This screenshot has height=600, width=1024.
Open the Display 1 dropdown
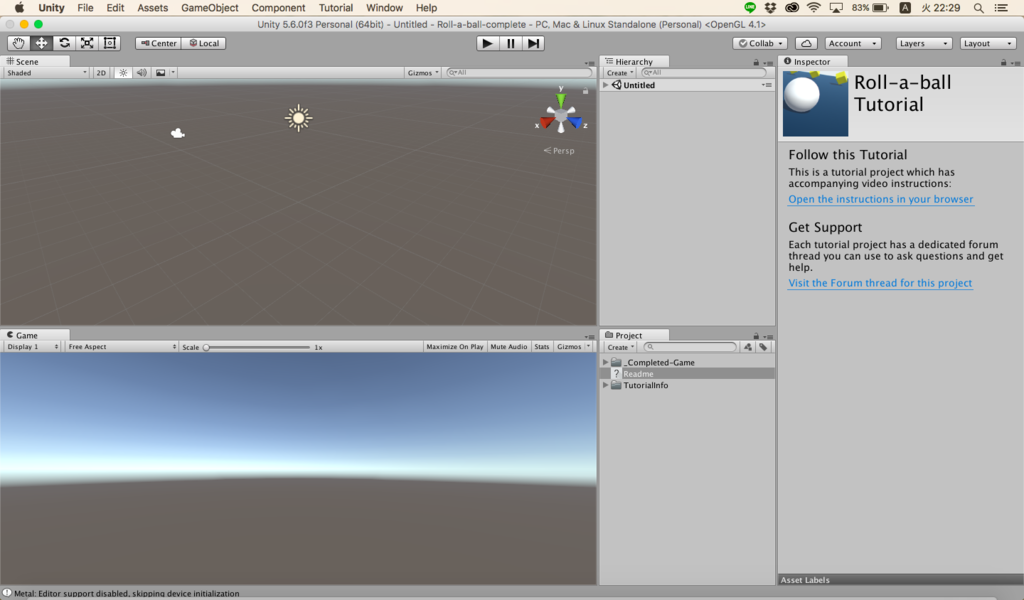32,347
